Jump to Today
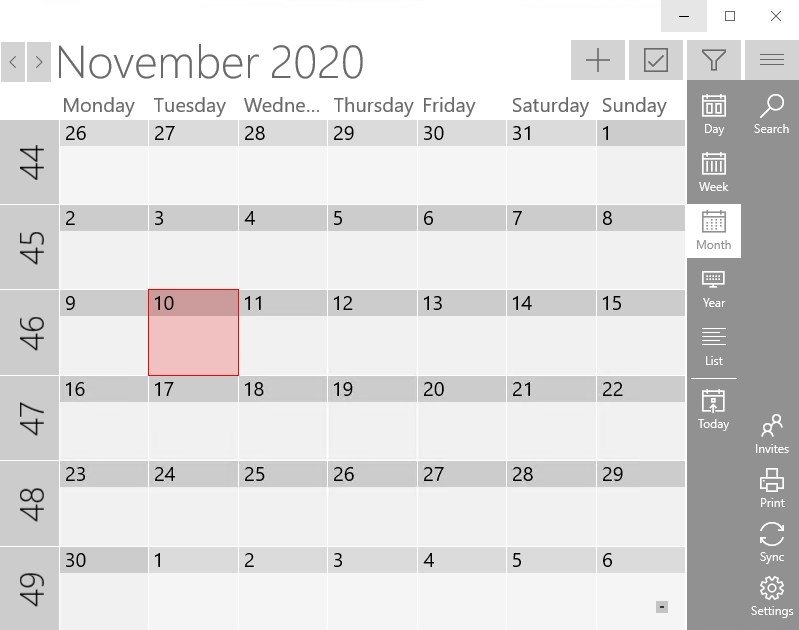This screenshot has width=799, height=630. [x=713, y=409]
